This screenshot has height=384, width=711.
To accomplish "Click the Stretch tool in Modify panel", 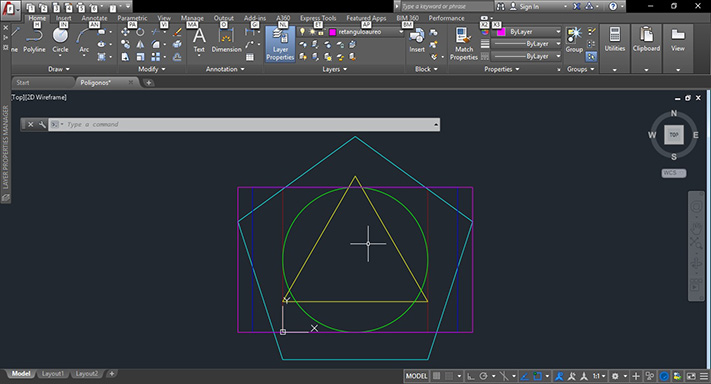I will pos(125,57).
